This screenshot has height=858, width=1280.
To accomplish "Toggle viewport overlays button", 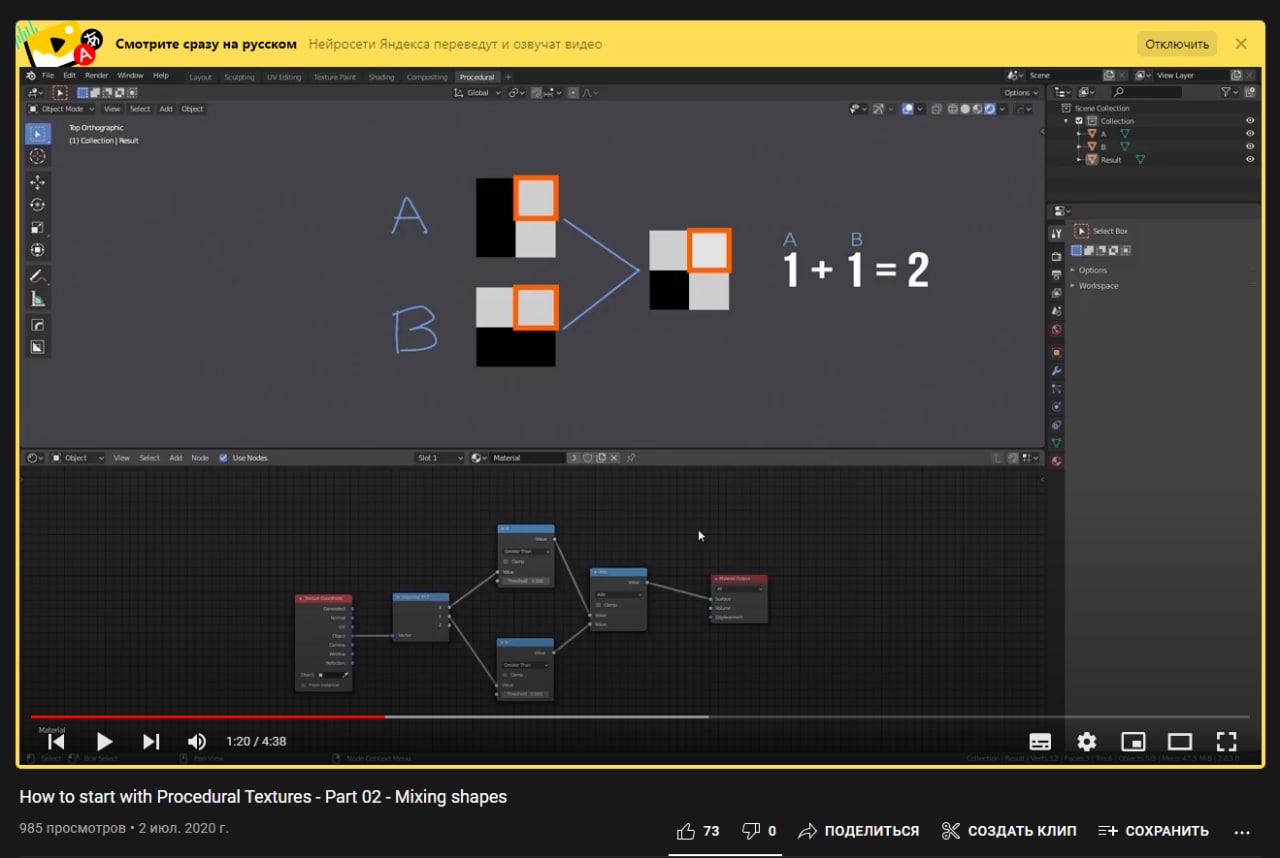I will tap(907, 109).
